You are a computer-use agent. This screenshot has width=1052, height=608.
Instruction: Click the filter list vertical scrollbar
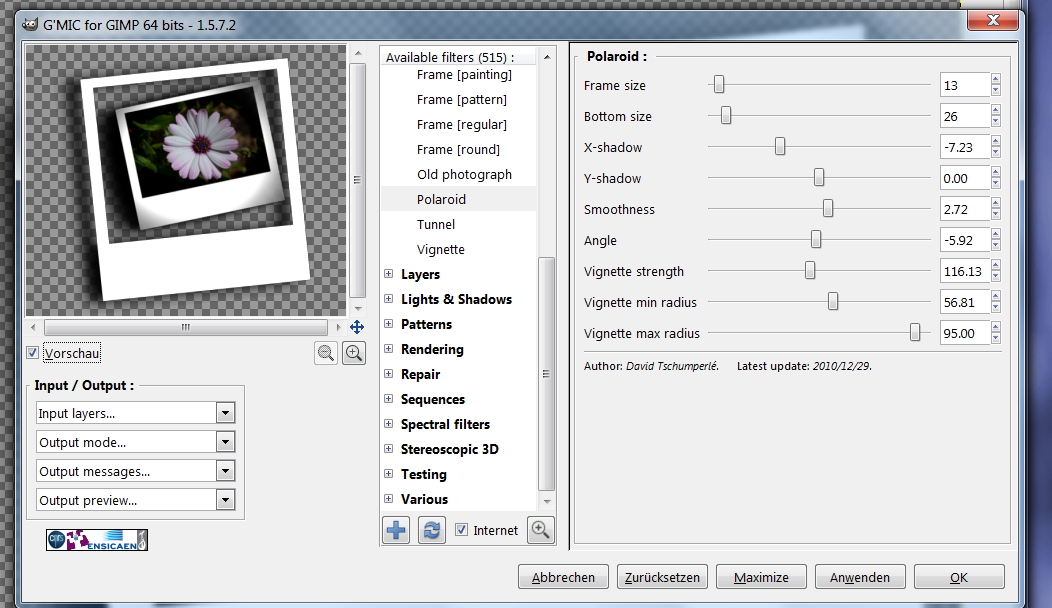(547, 374)
